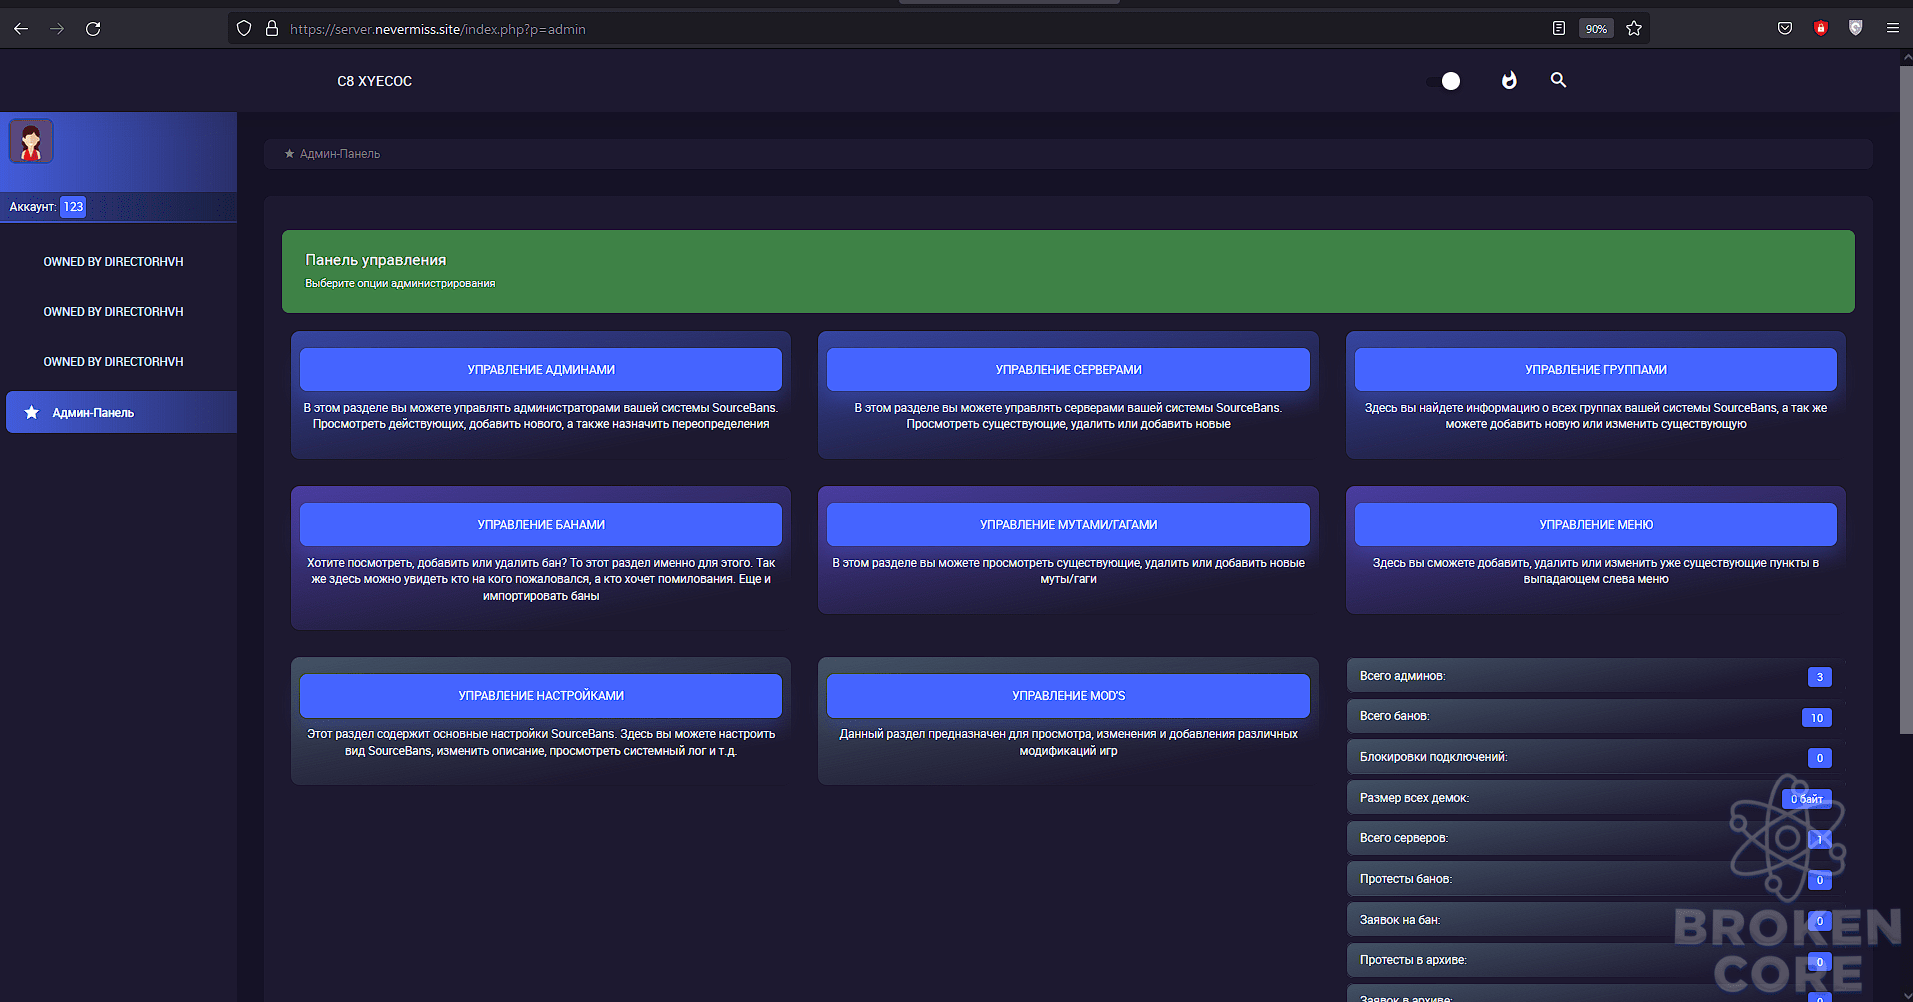Click the Заявок на бан row label

(1400, 920)
